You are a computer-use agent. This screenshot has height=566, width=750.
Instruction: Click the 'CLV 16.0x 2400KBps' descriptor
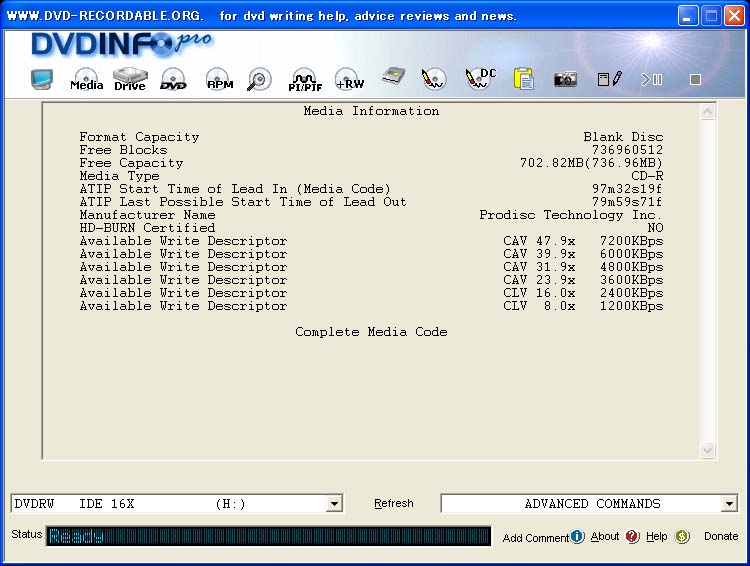tap(583, 293)
